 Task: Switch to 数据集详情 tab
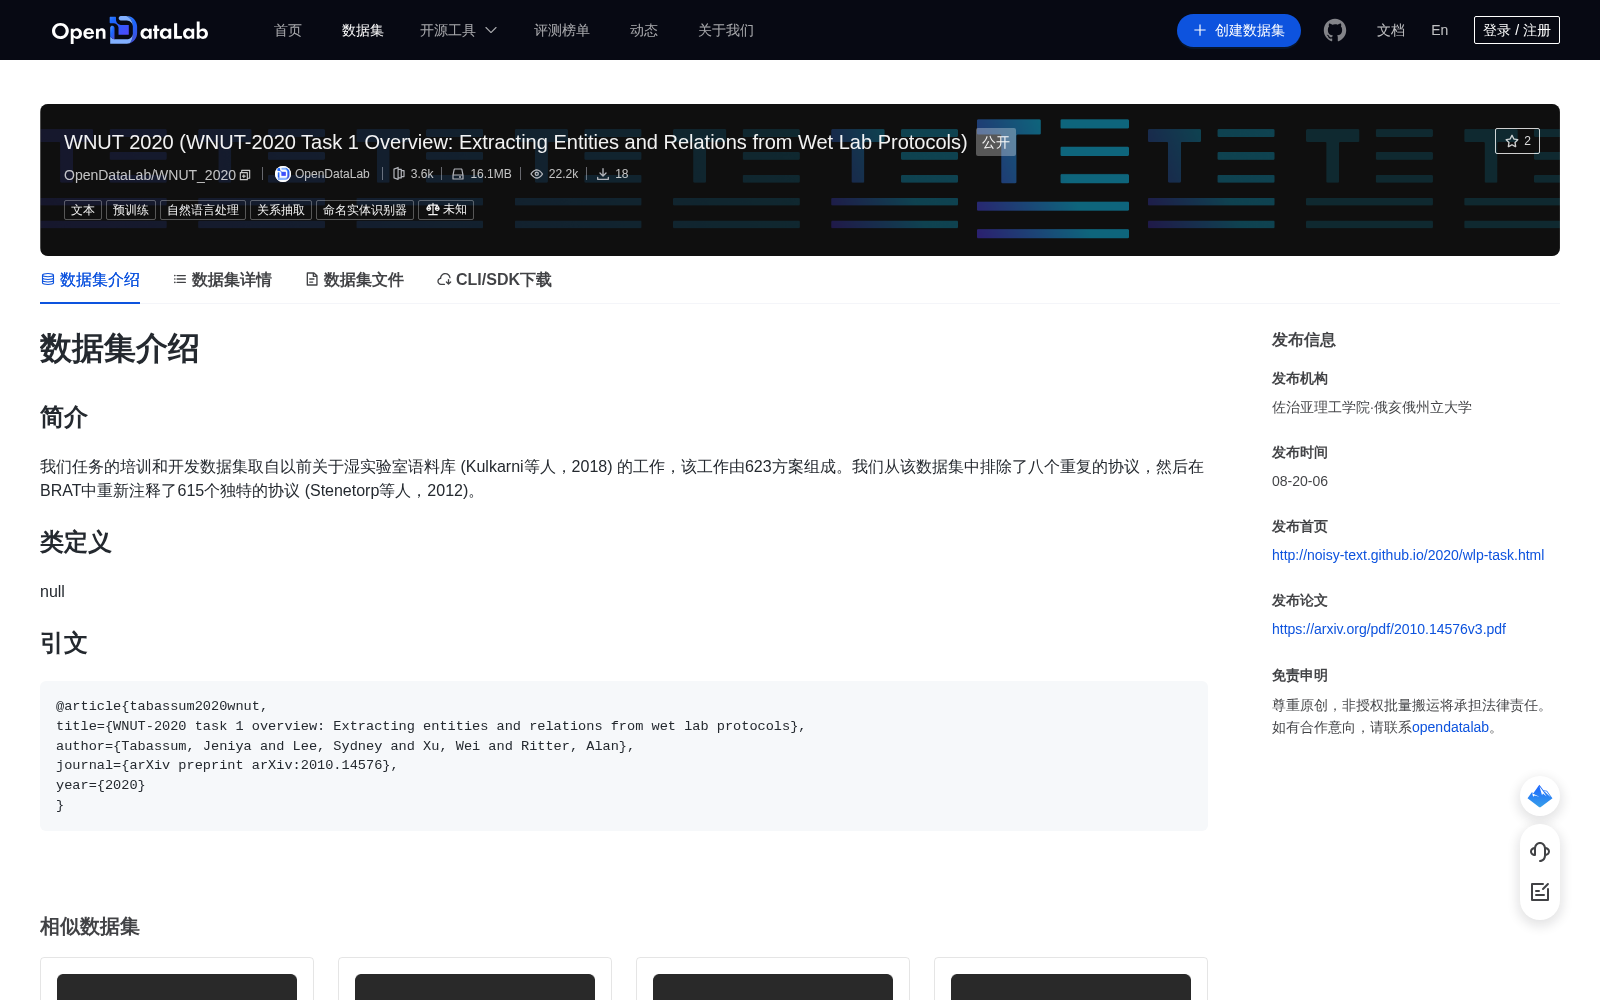coord(222,280)
